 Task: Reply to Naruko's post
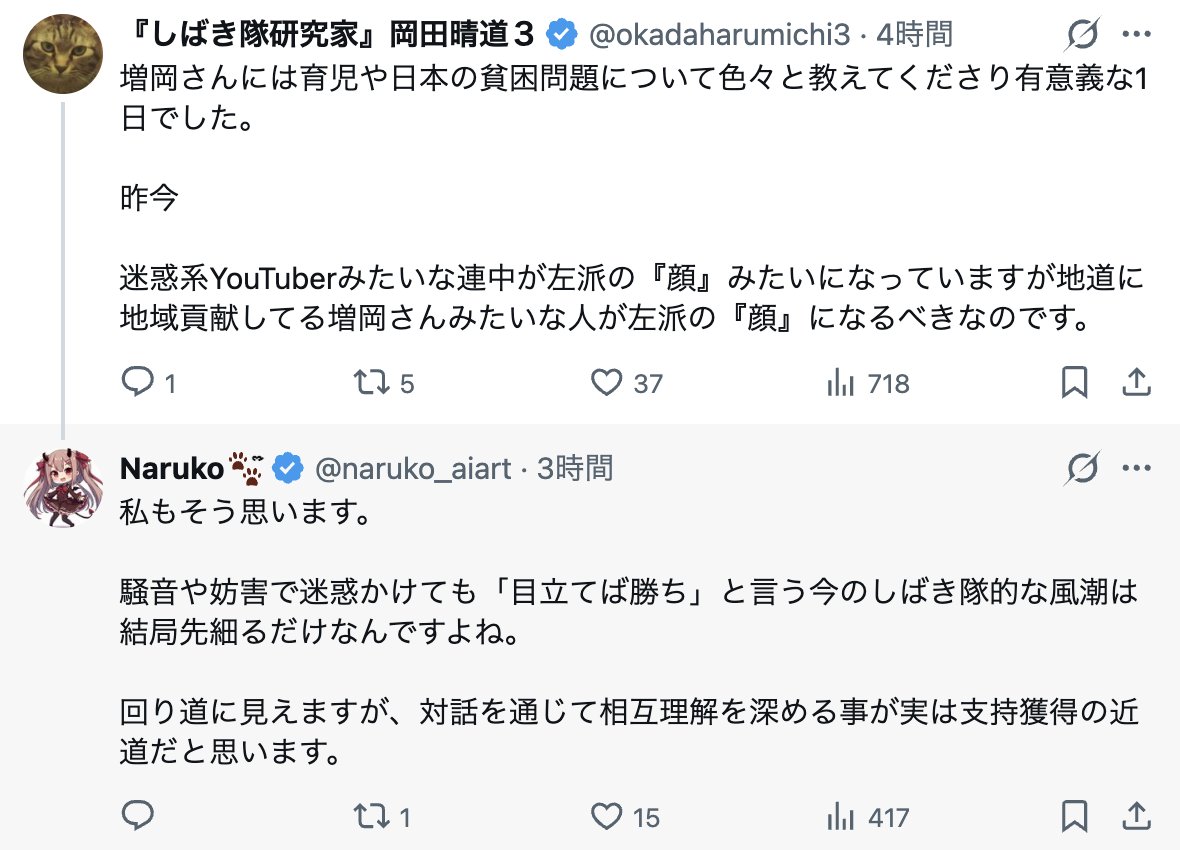pyautogui.click(x=138, y=815)
